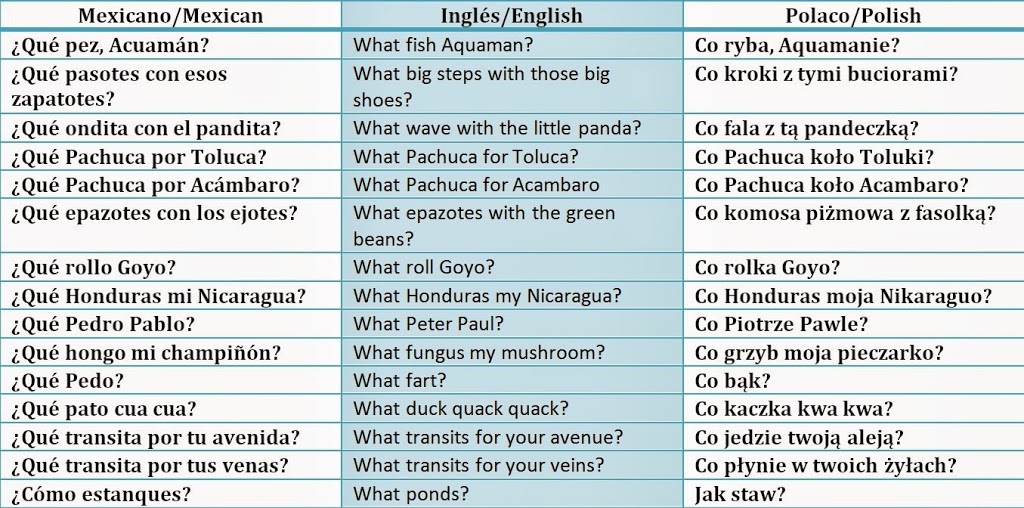
Task: Click the Inglés/English column header
Action: click(512, 15)
